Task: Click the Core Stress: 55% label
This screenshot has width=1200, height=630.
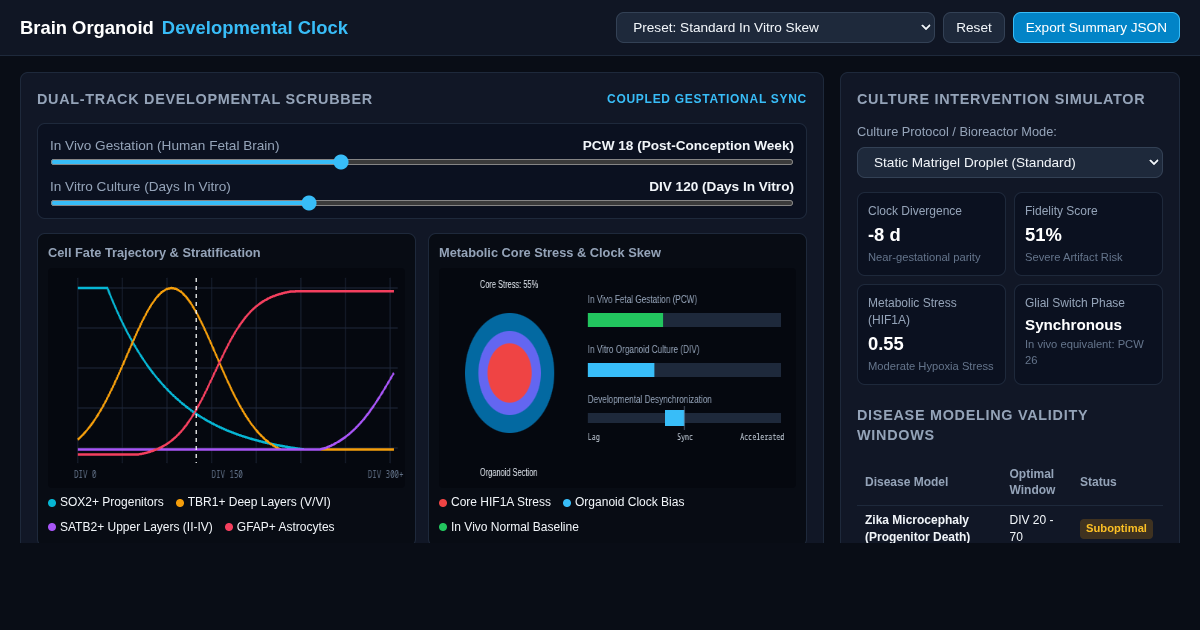Action: (x=509, y=285)
